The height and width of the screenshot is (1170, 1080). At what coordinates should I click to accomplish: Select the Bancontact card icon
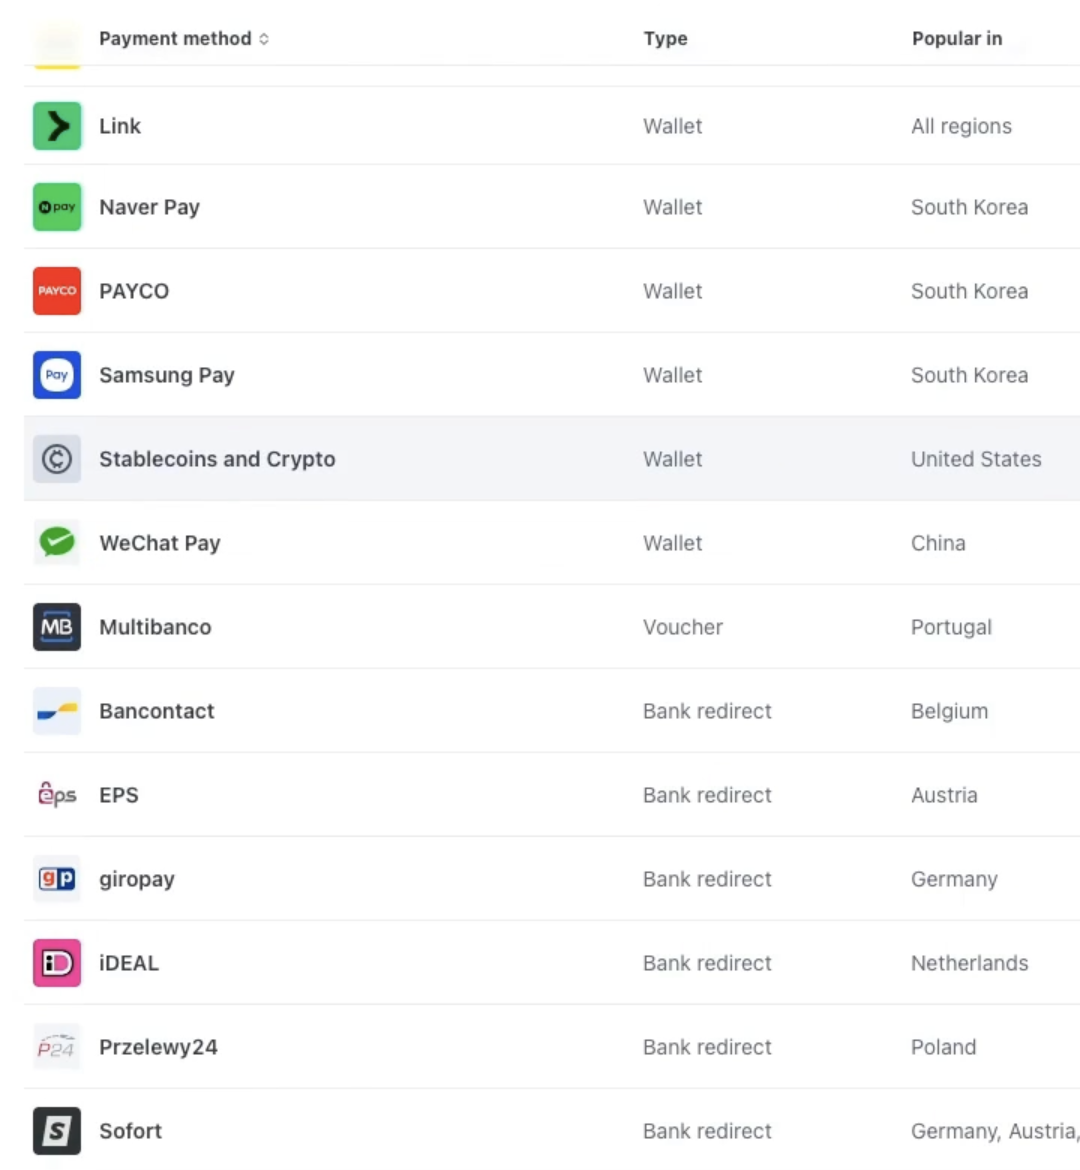tap(57, 711)
